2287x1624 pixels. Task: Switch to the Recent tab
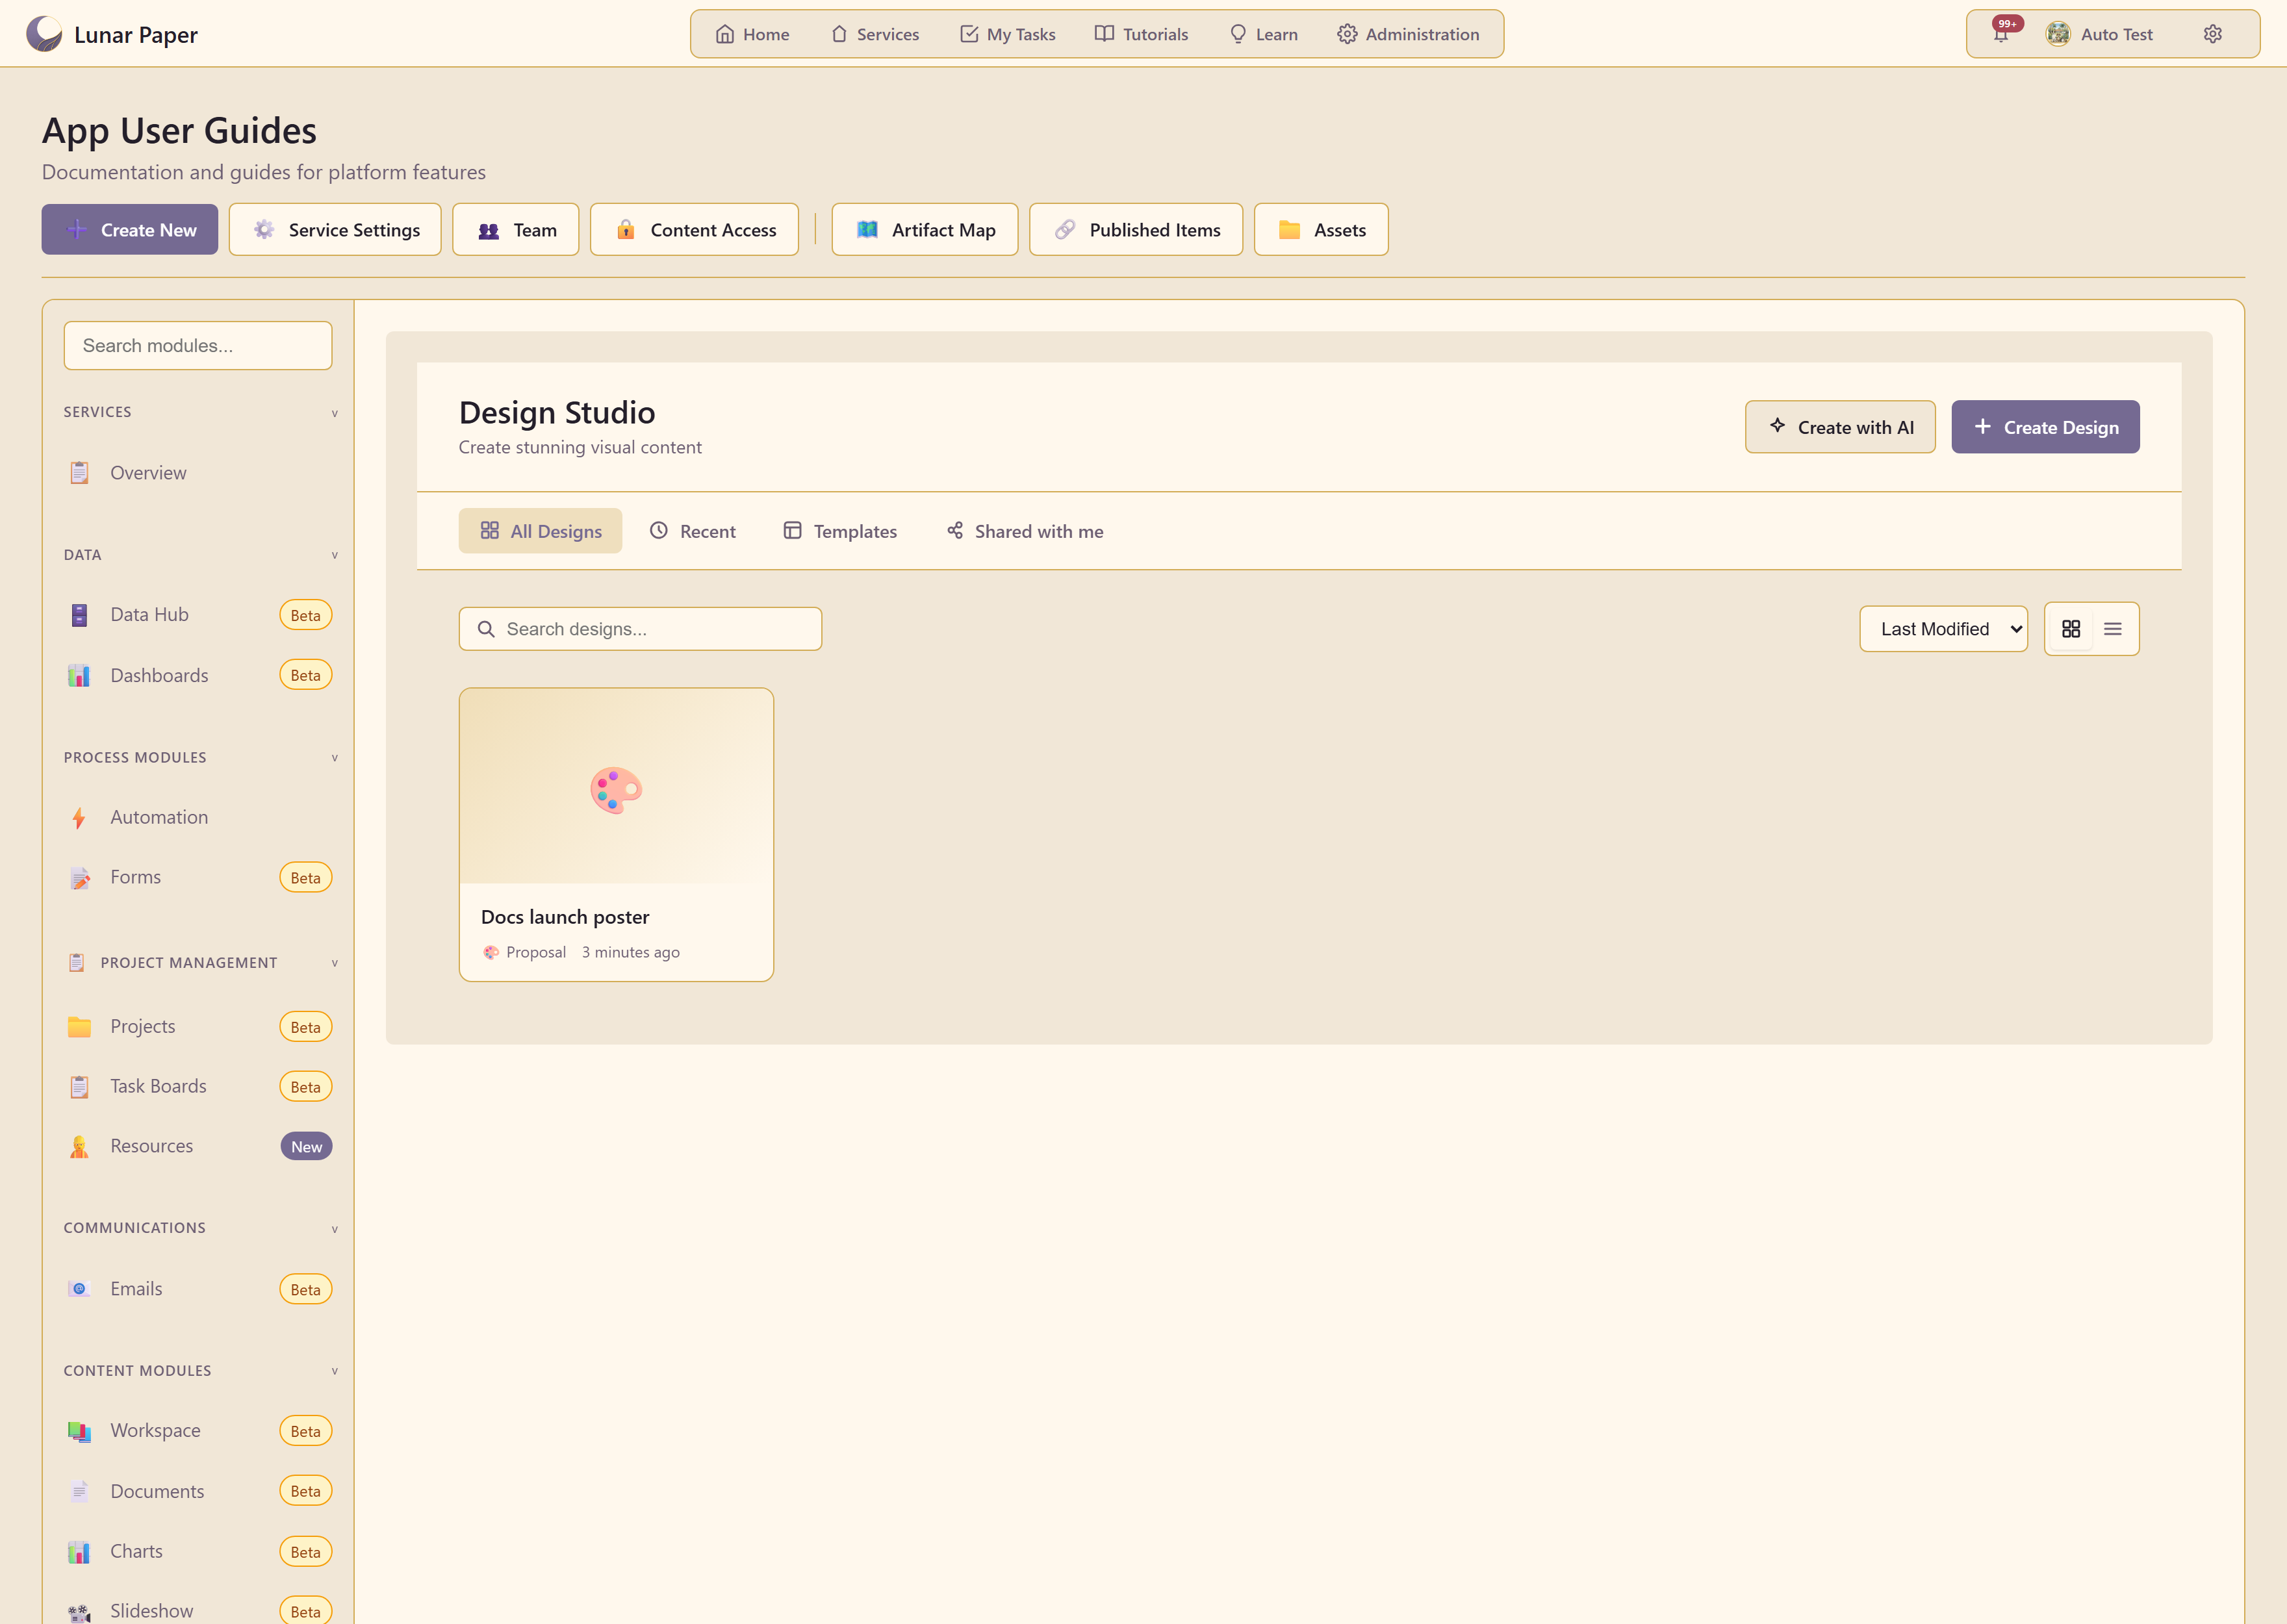point(692,531)
